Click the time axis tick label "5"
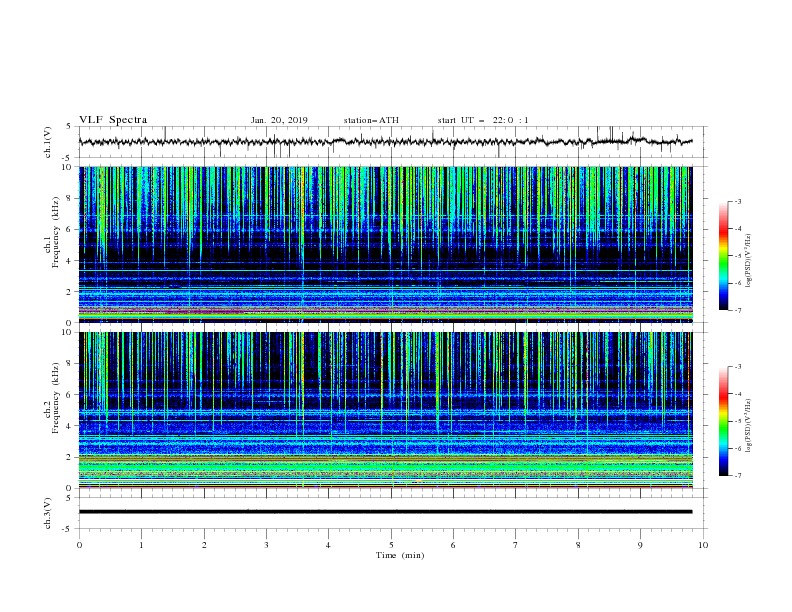 391,545
